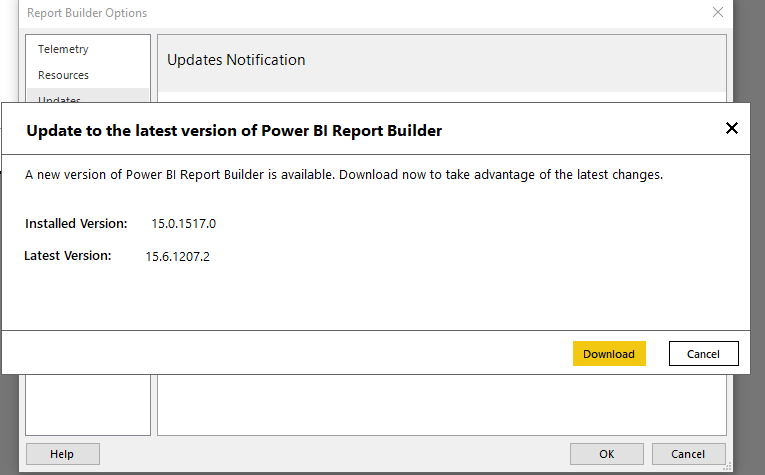
Task: Click the new version available message
Action: point(344,175)
